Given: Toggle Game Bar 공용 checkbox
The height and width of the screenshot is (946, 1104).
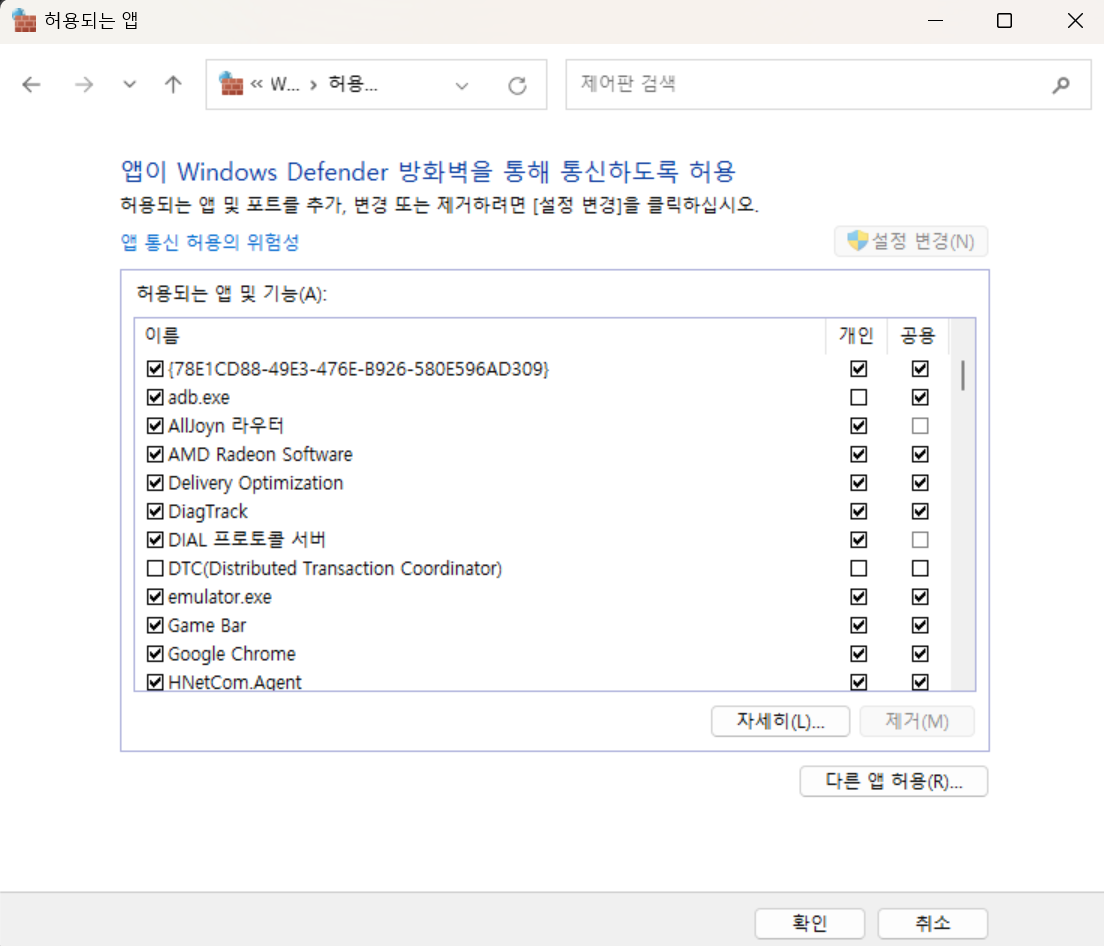Looking at the screenshot, I should pos(920,626).
